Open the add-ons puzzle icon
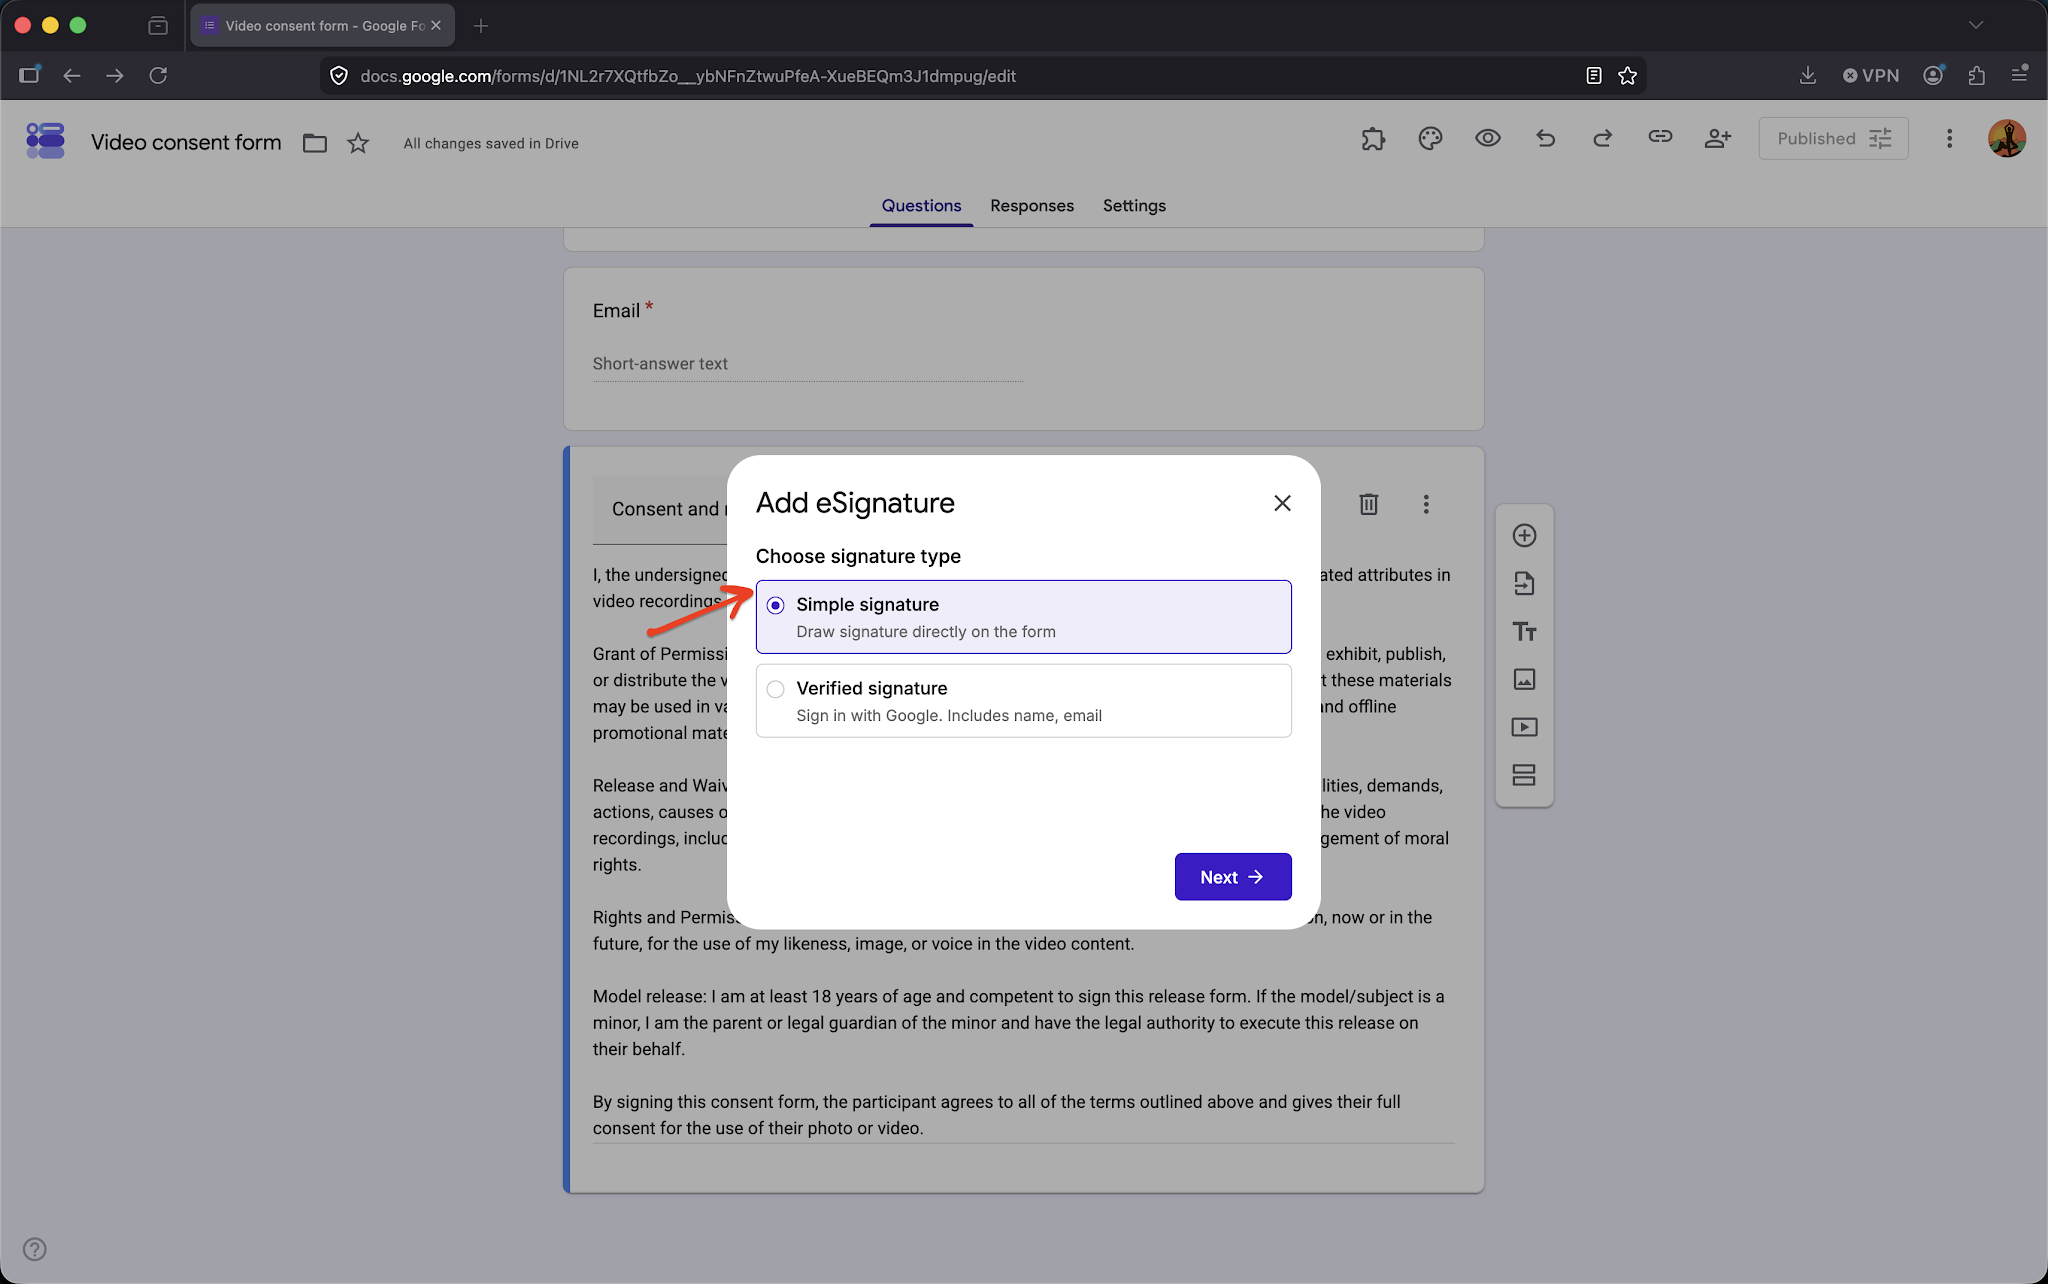This screenshot has width=2048, height=1284. pyautogui.click(x=1373, y=138)
